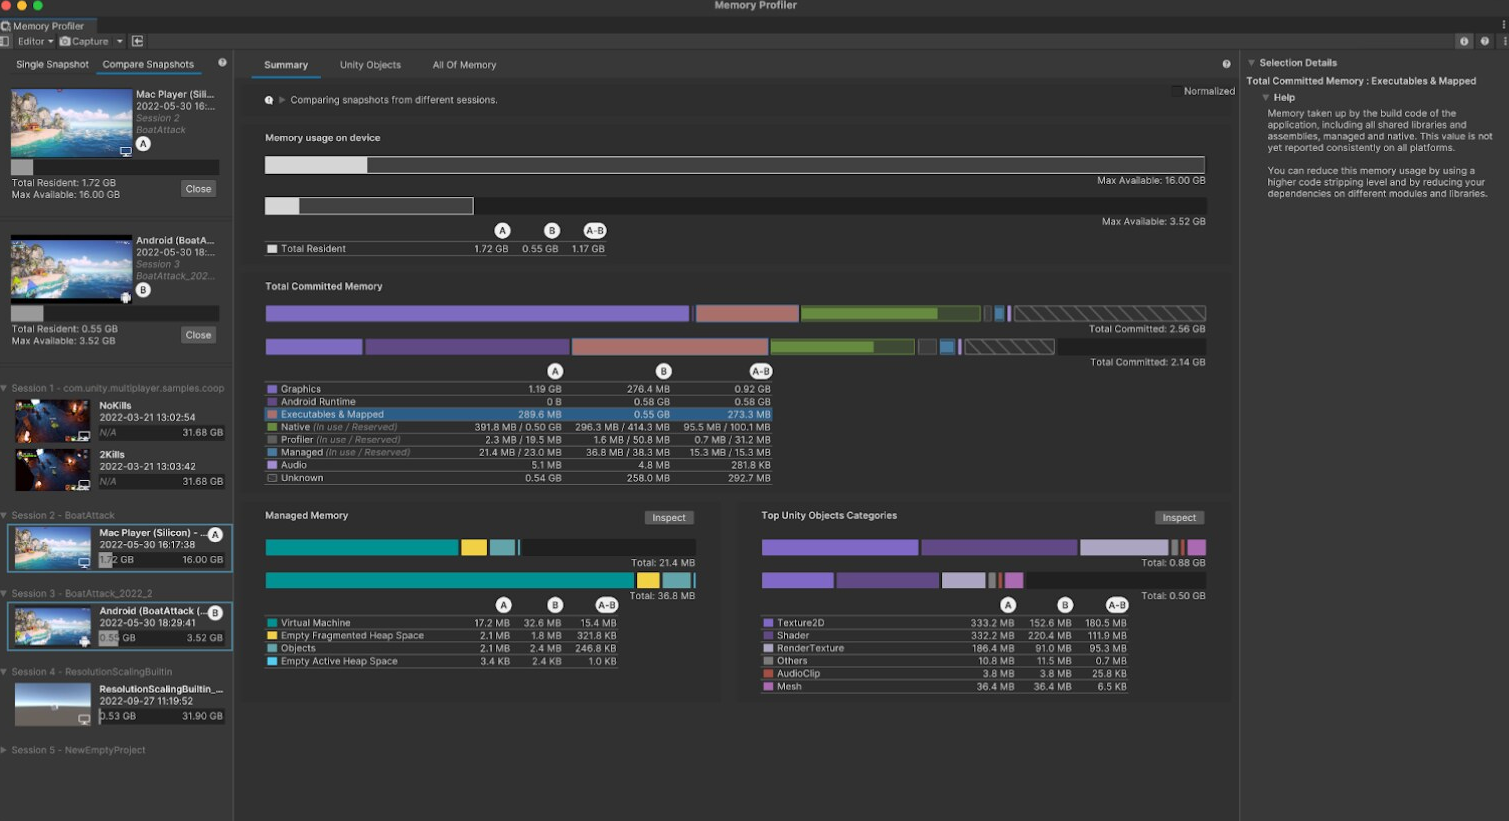Image resolution: width=1509 pixels, height=821 pixels.
Task: Open the toolbar three-dot options menu
Action: click(x=1504, y=41)
